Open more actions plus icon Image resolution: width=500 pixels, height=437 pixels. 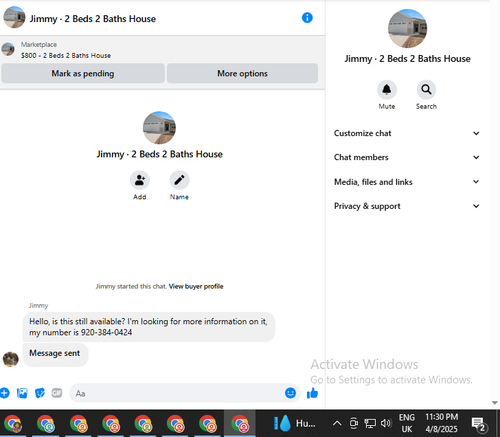pyautogui.click(x=4, y=393)
